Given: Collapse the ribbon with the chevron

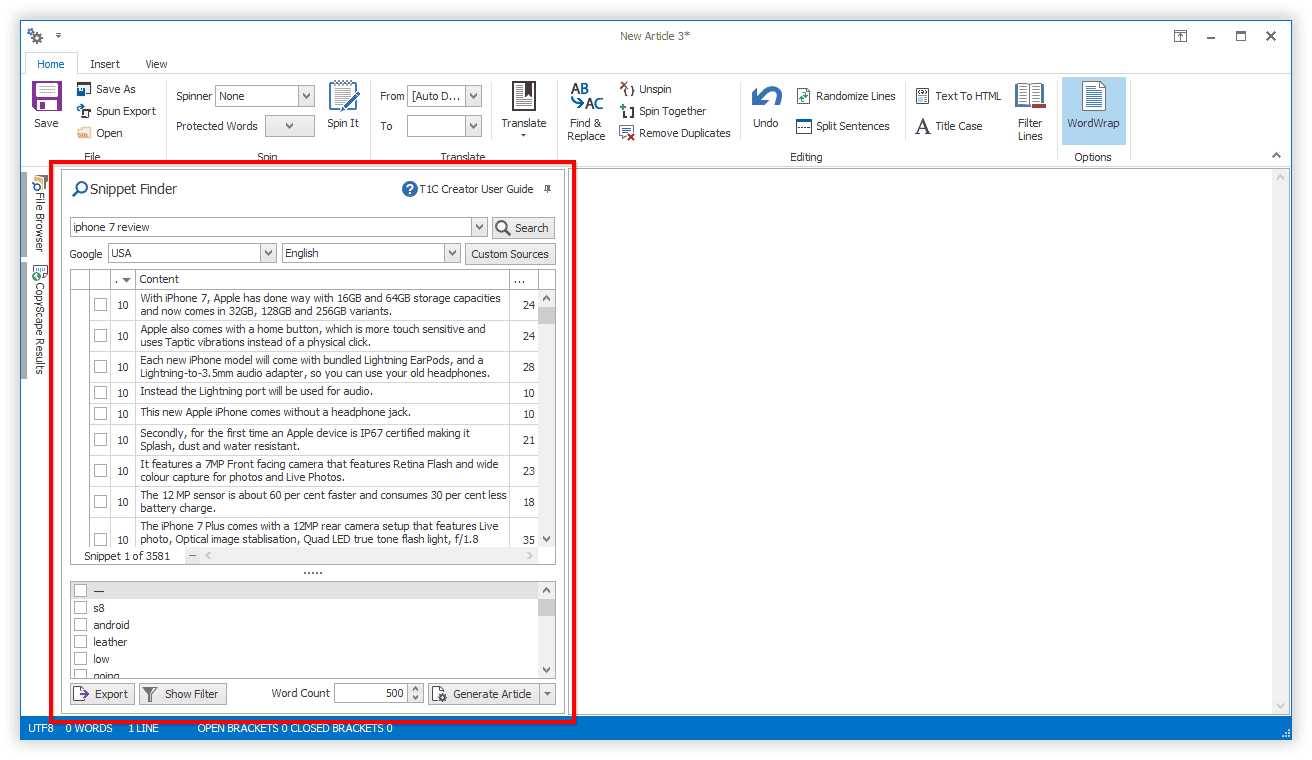Looking at the screenshot, I should click(x=1276, y=156).
